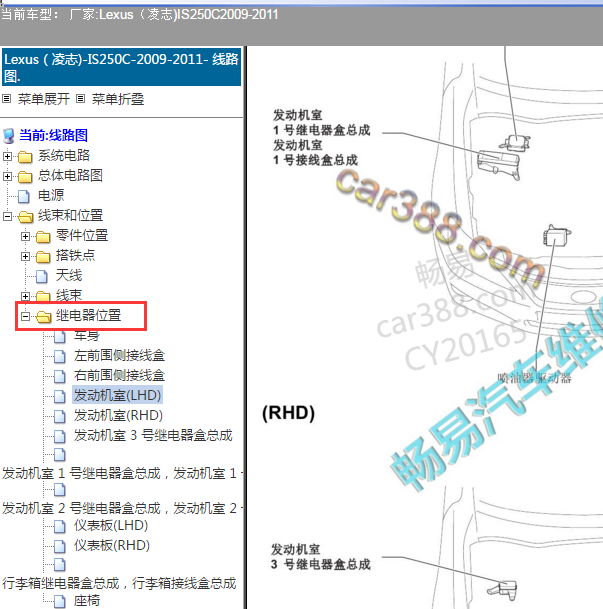Open 行李箱继电器盒总成 entry

[x=119, y=583]
